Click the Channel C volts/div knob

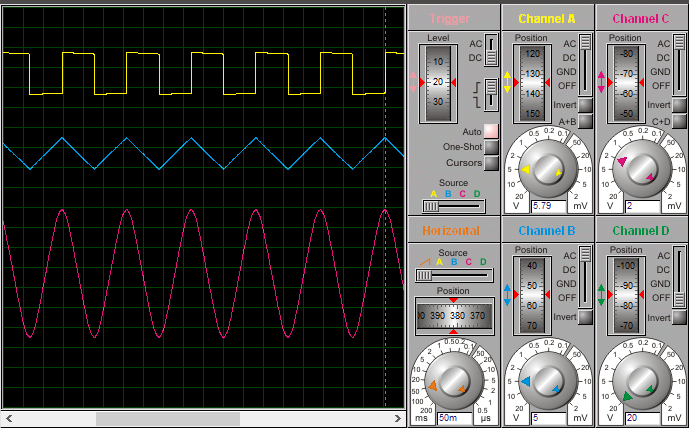[642, 169]
